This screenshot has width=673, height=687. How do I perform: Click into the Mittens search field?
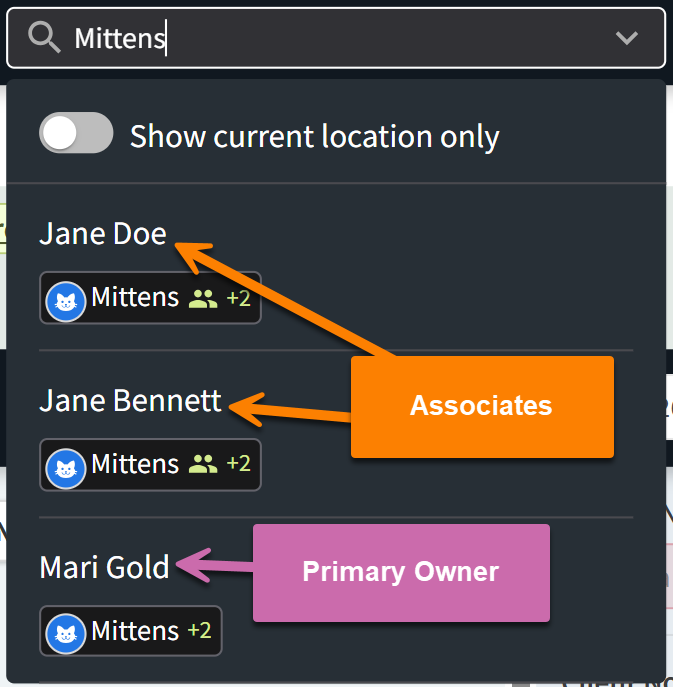pos(330,38)
